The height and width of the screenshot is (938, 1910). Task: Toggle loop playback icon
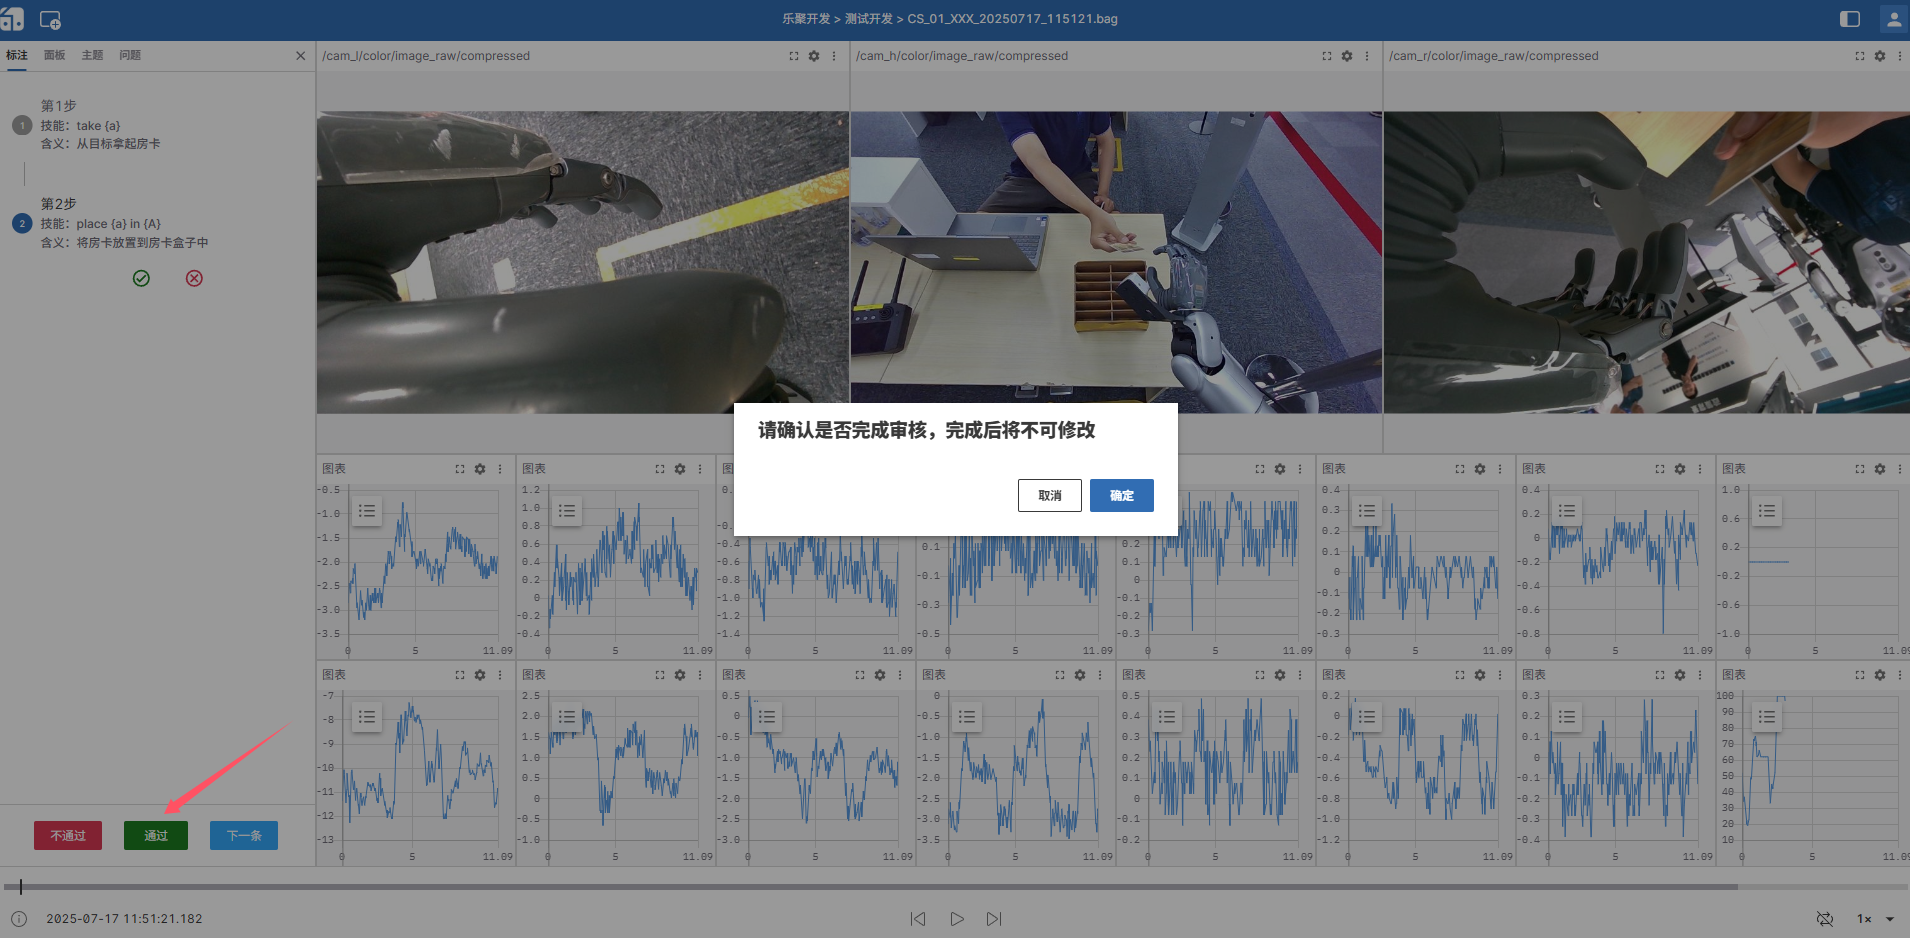point(1825,918)
